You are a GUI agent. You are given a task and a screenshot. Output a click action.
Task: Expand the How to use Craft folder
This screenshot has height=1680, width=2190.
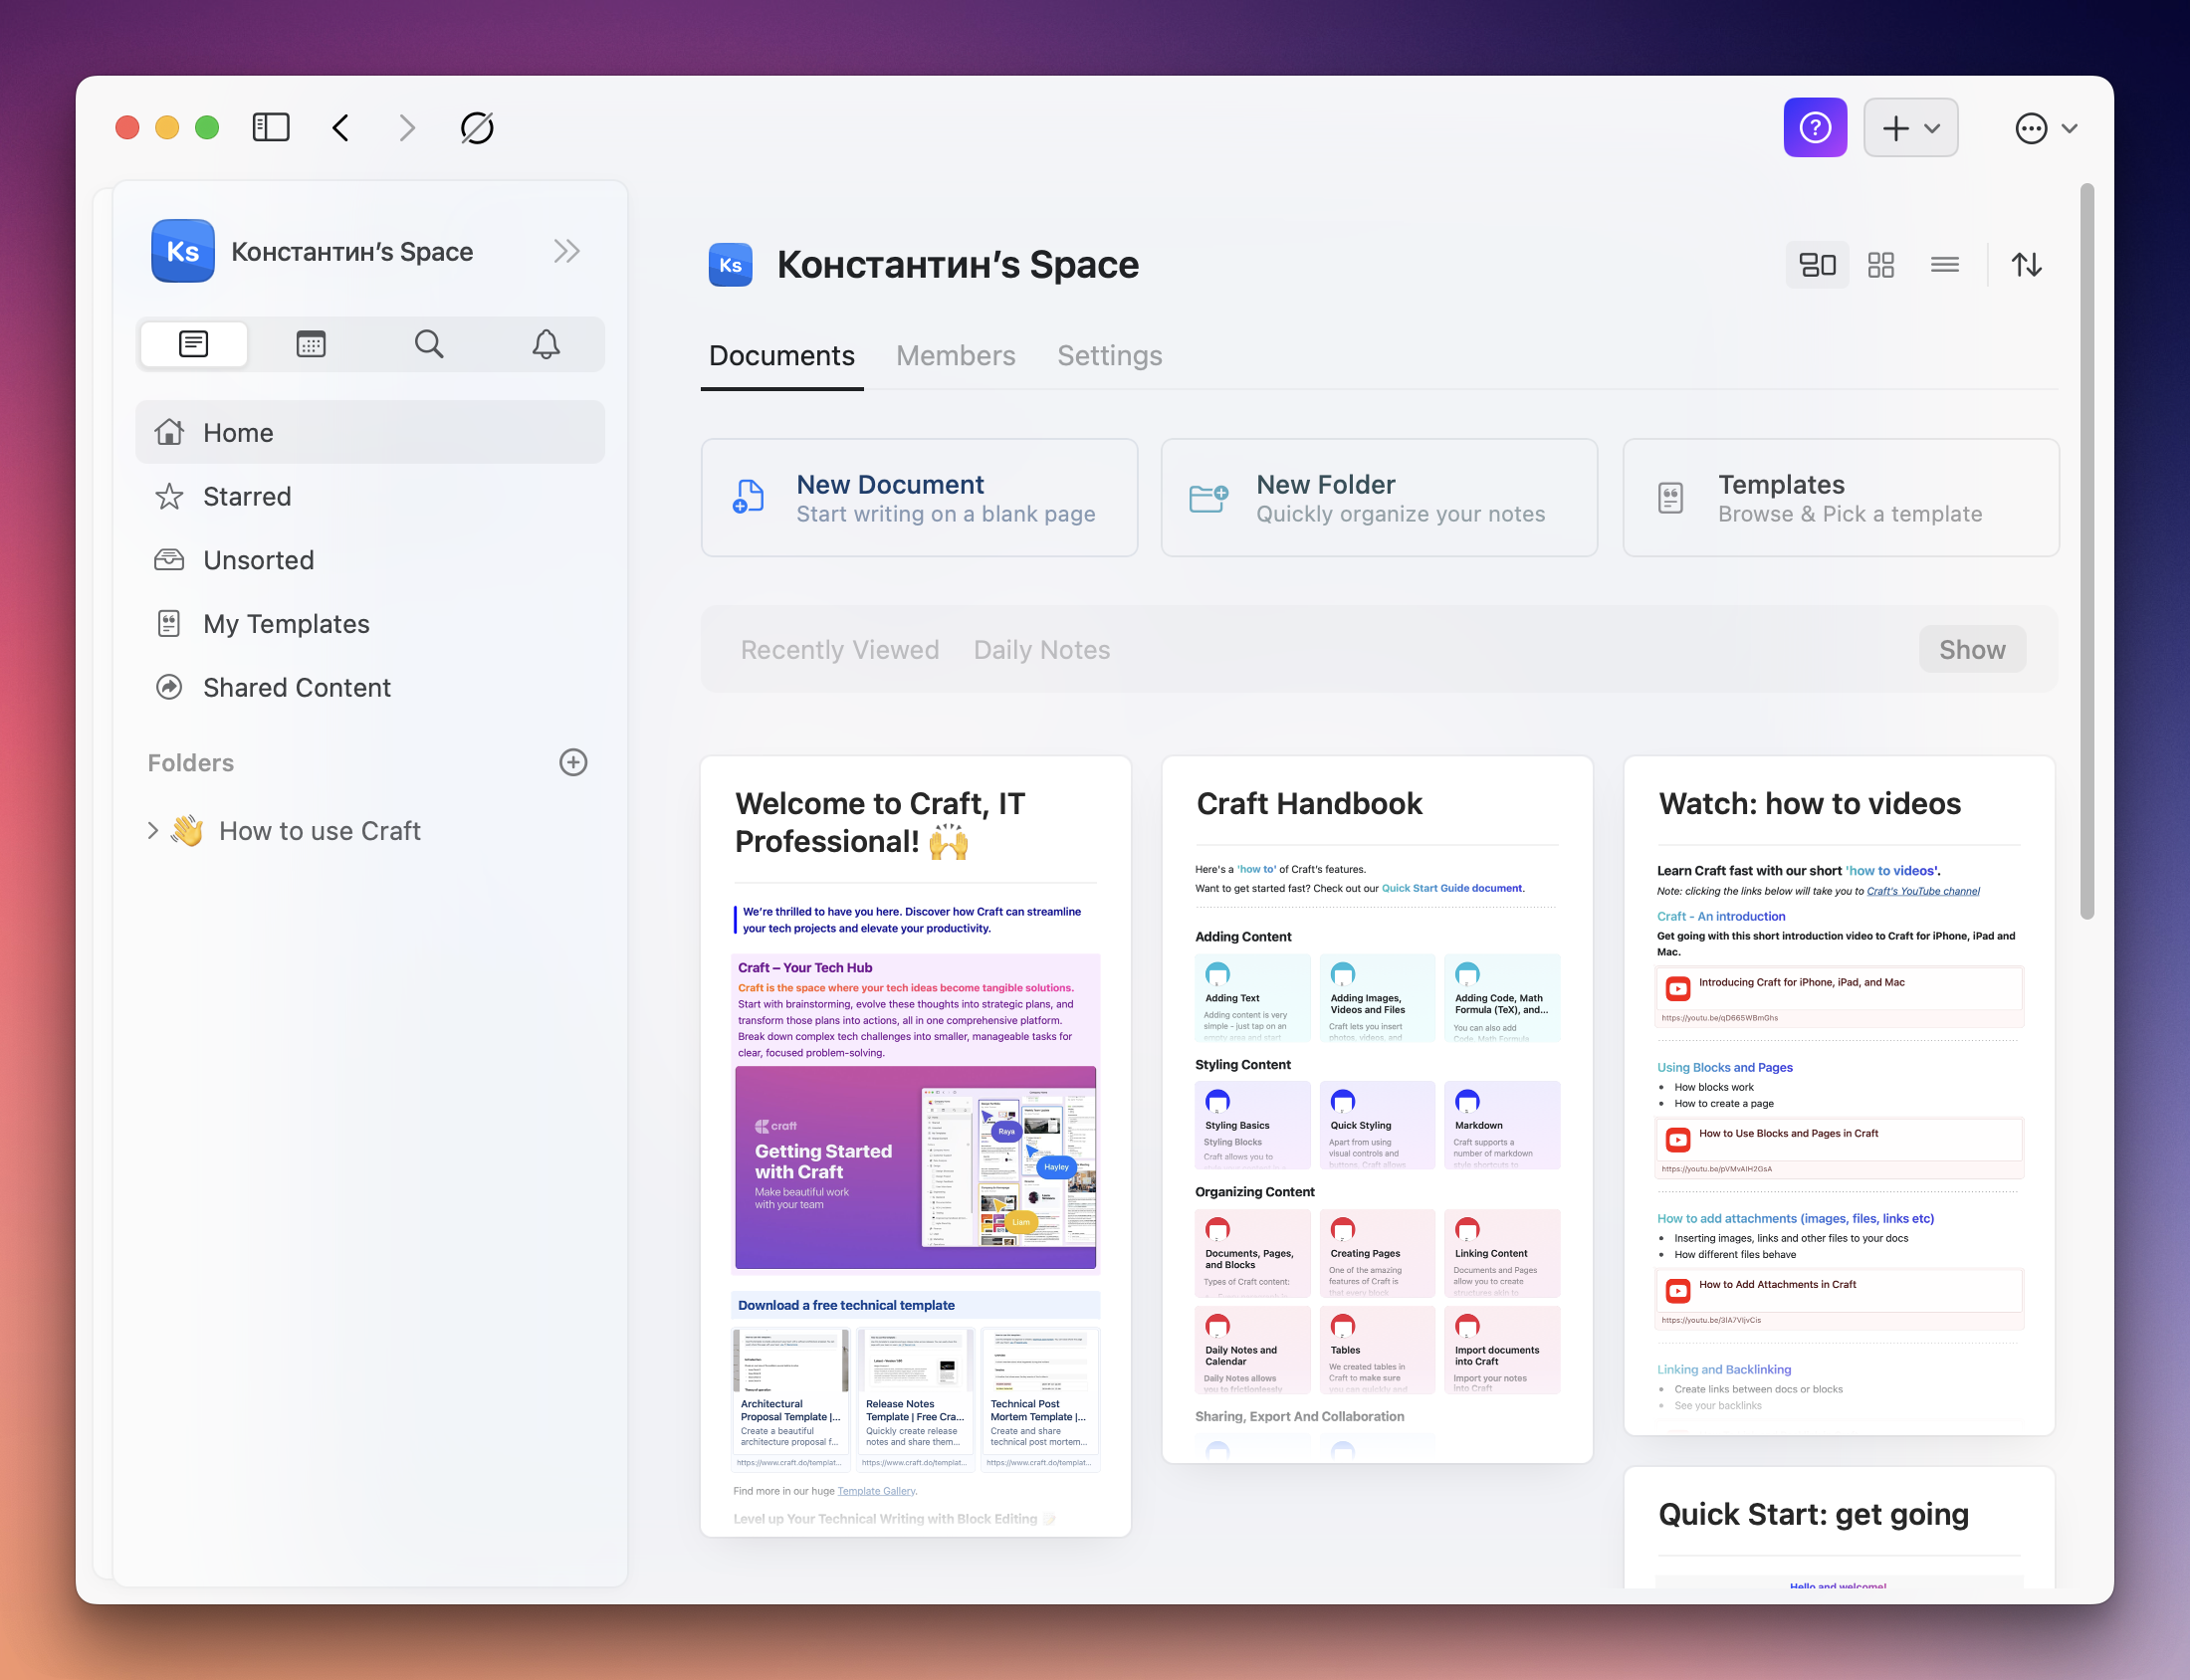coord(153,831)
